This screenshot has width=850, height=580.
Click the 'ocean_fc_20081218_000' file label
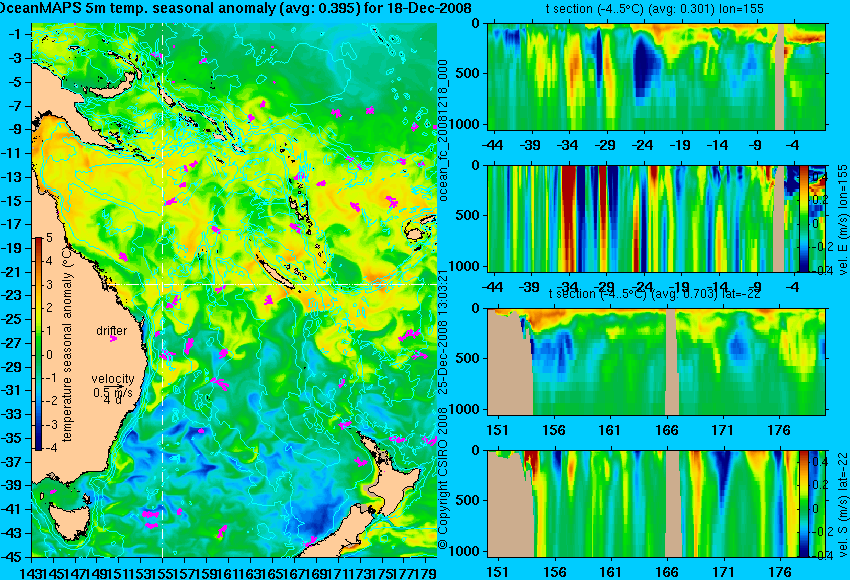click(443, 131)
